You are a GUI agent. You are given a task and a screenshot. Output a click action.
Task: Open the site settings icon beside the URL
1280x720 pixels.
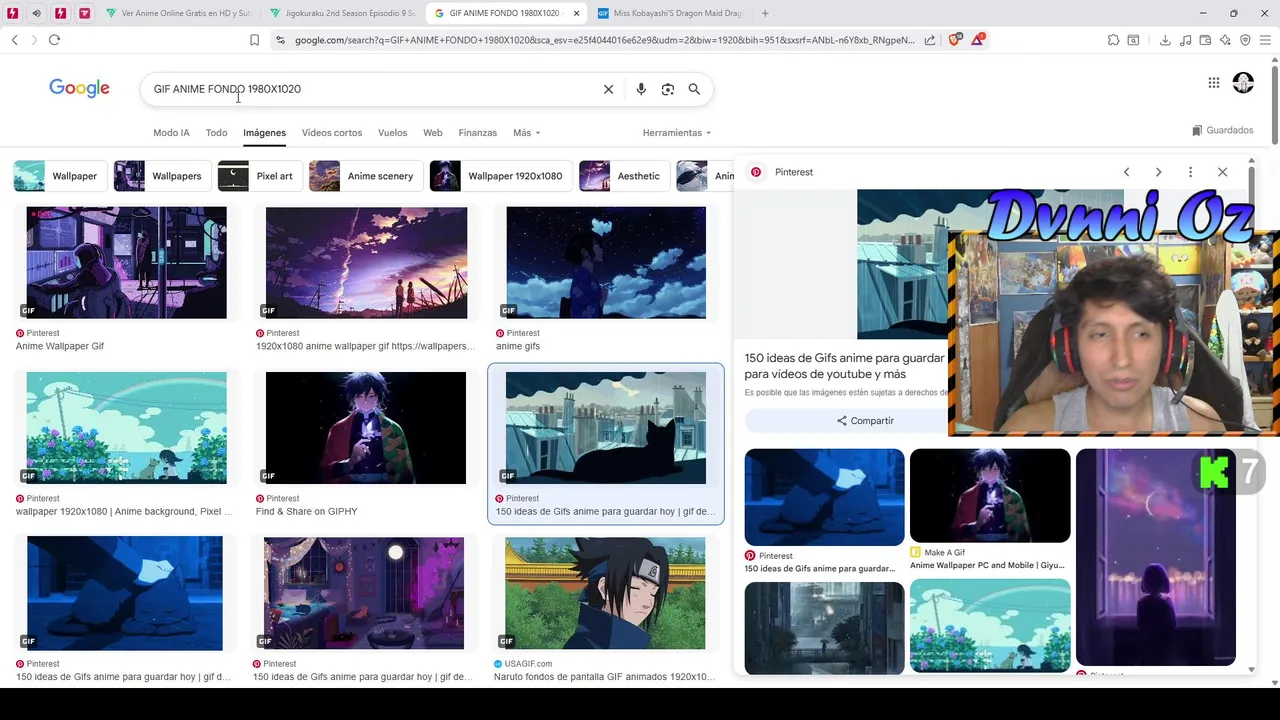(x=280, y=40)
